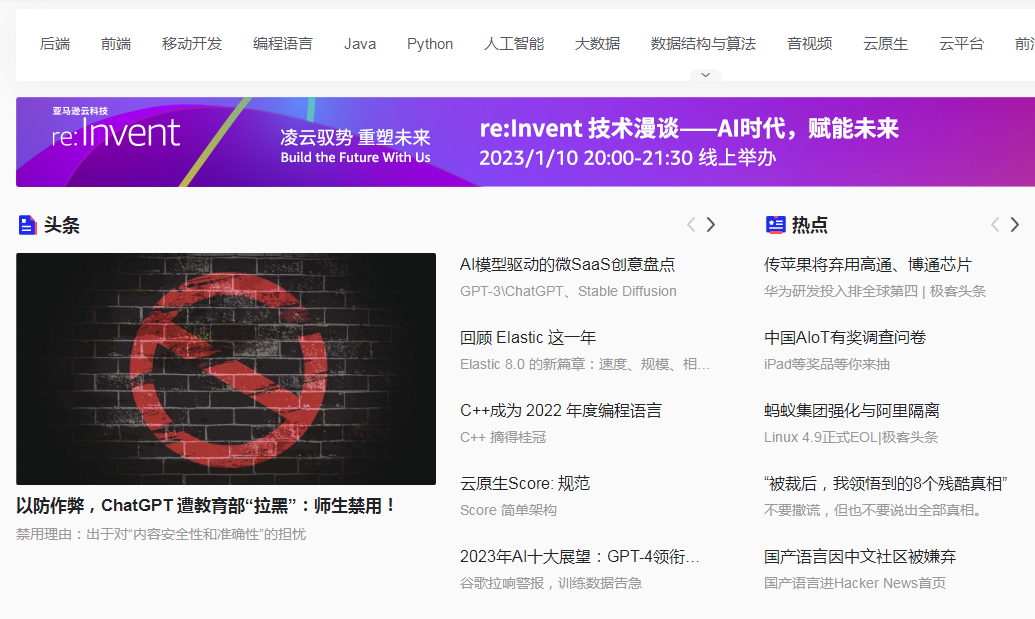Show next 热点 items with right arrow
Screen dimensions: 1035x619
1015,225
